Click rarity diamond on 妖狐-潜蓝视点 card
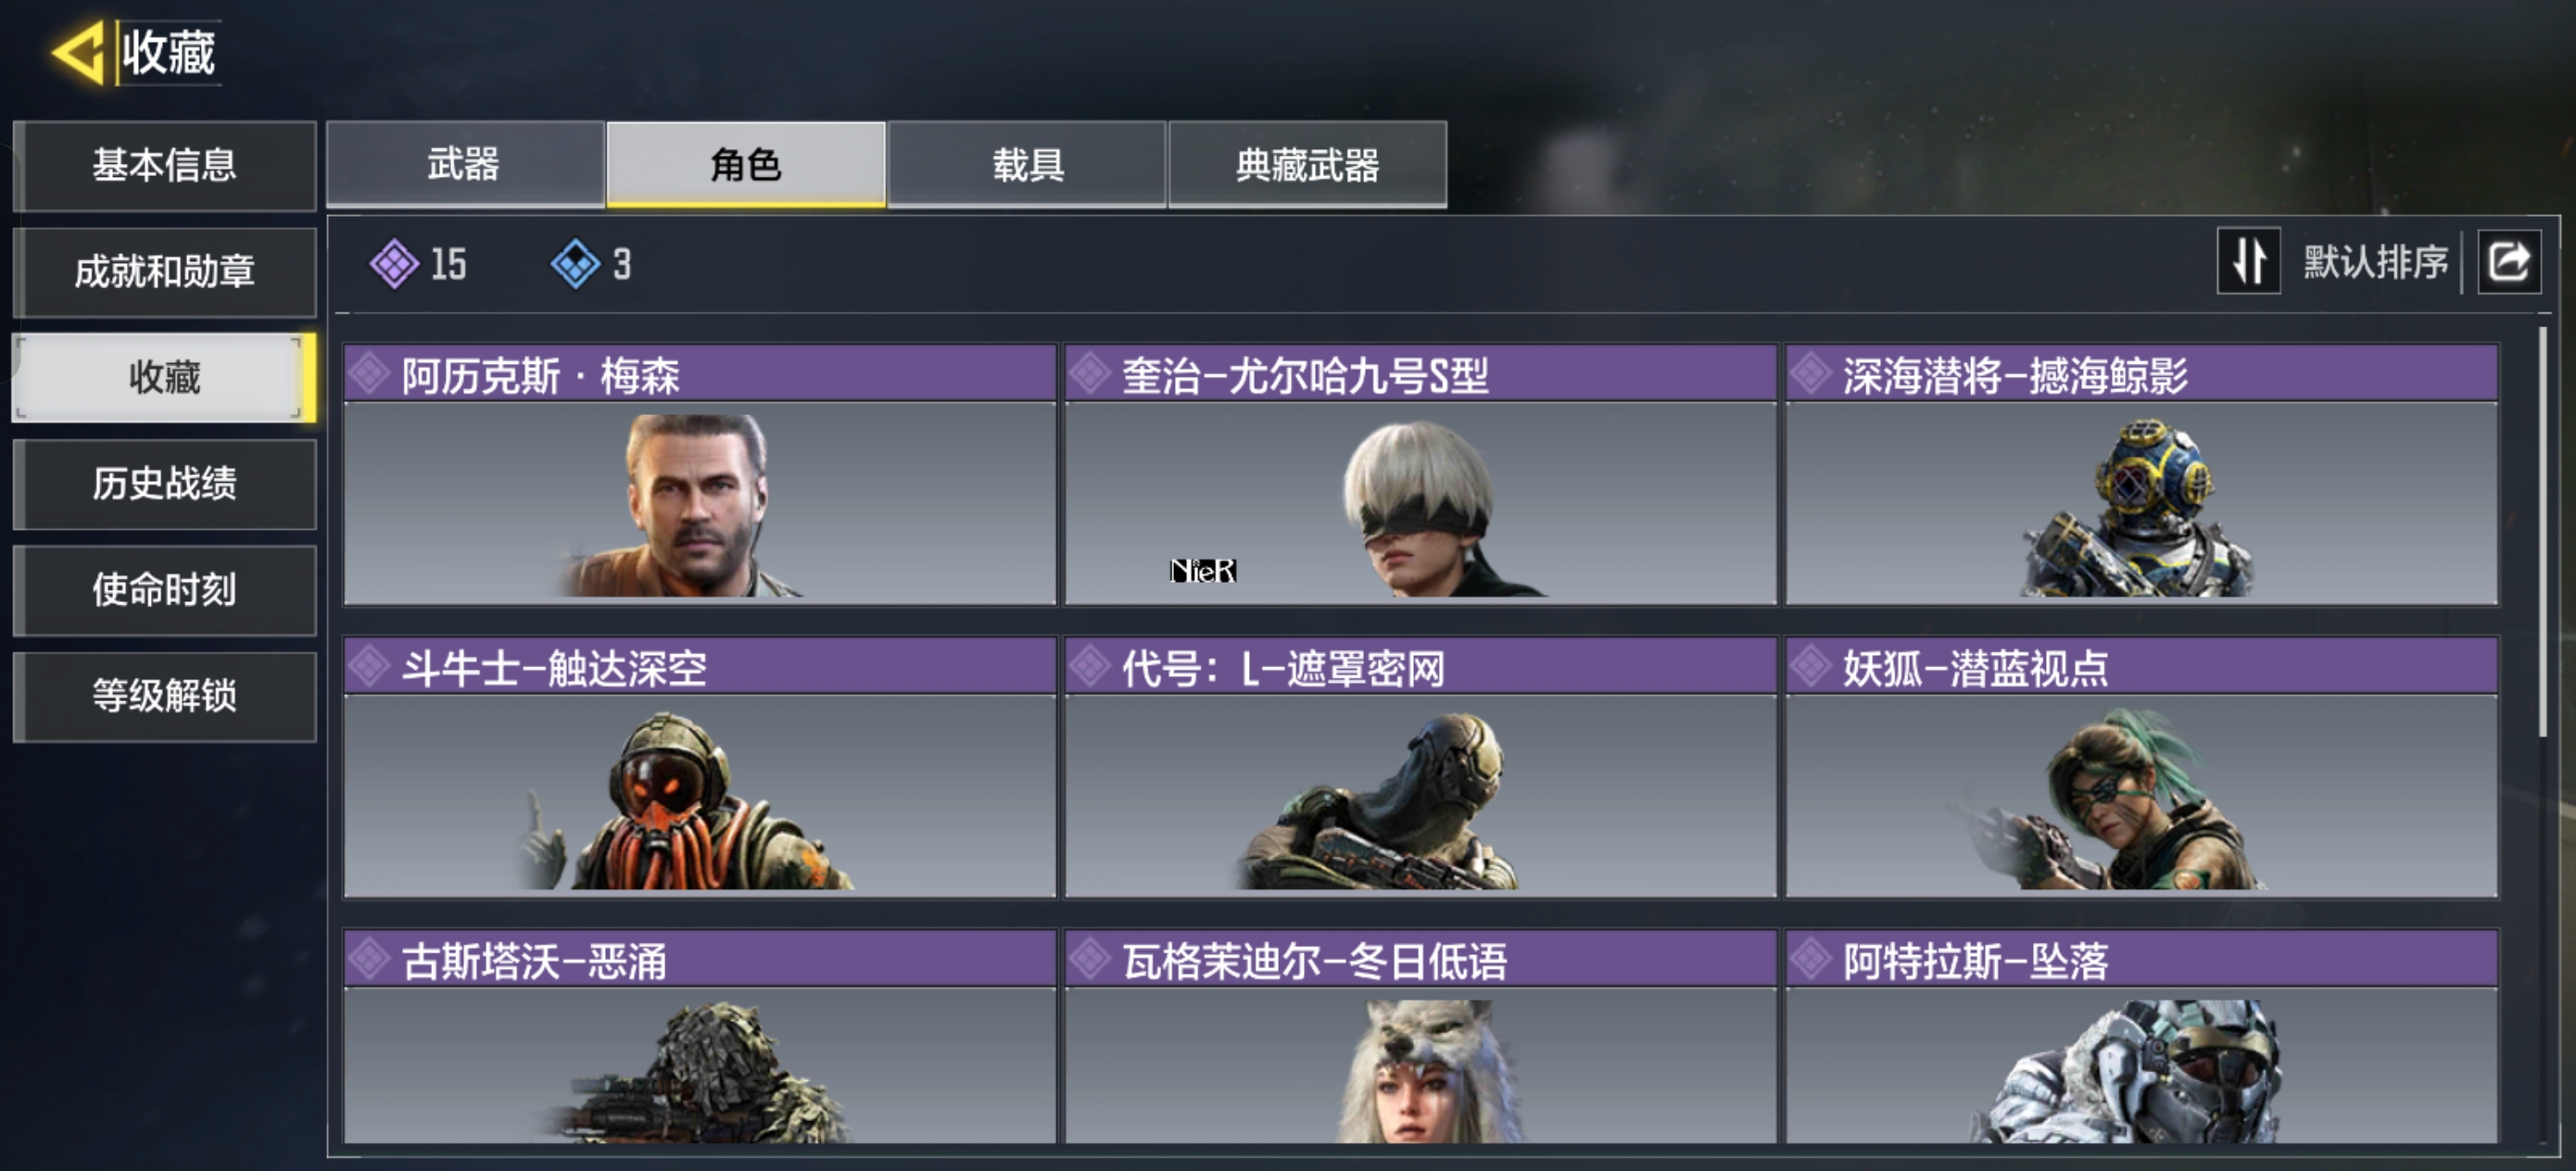2576x1171 pixels. pos(1810,666)
